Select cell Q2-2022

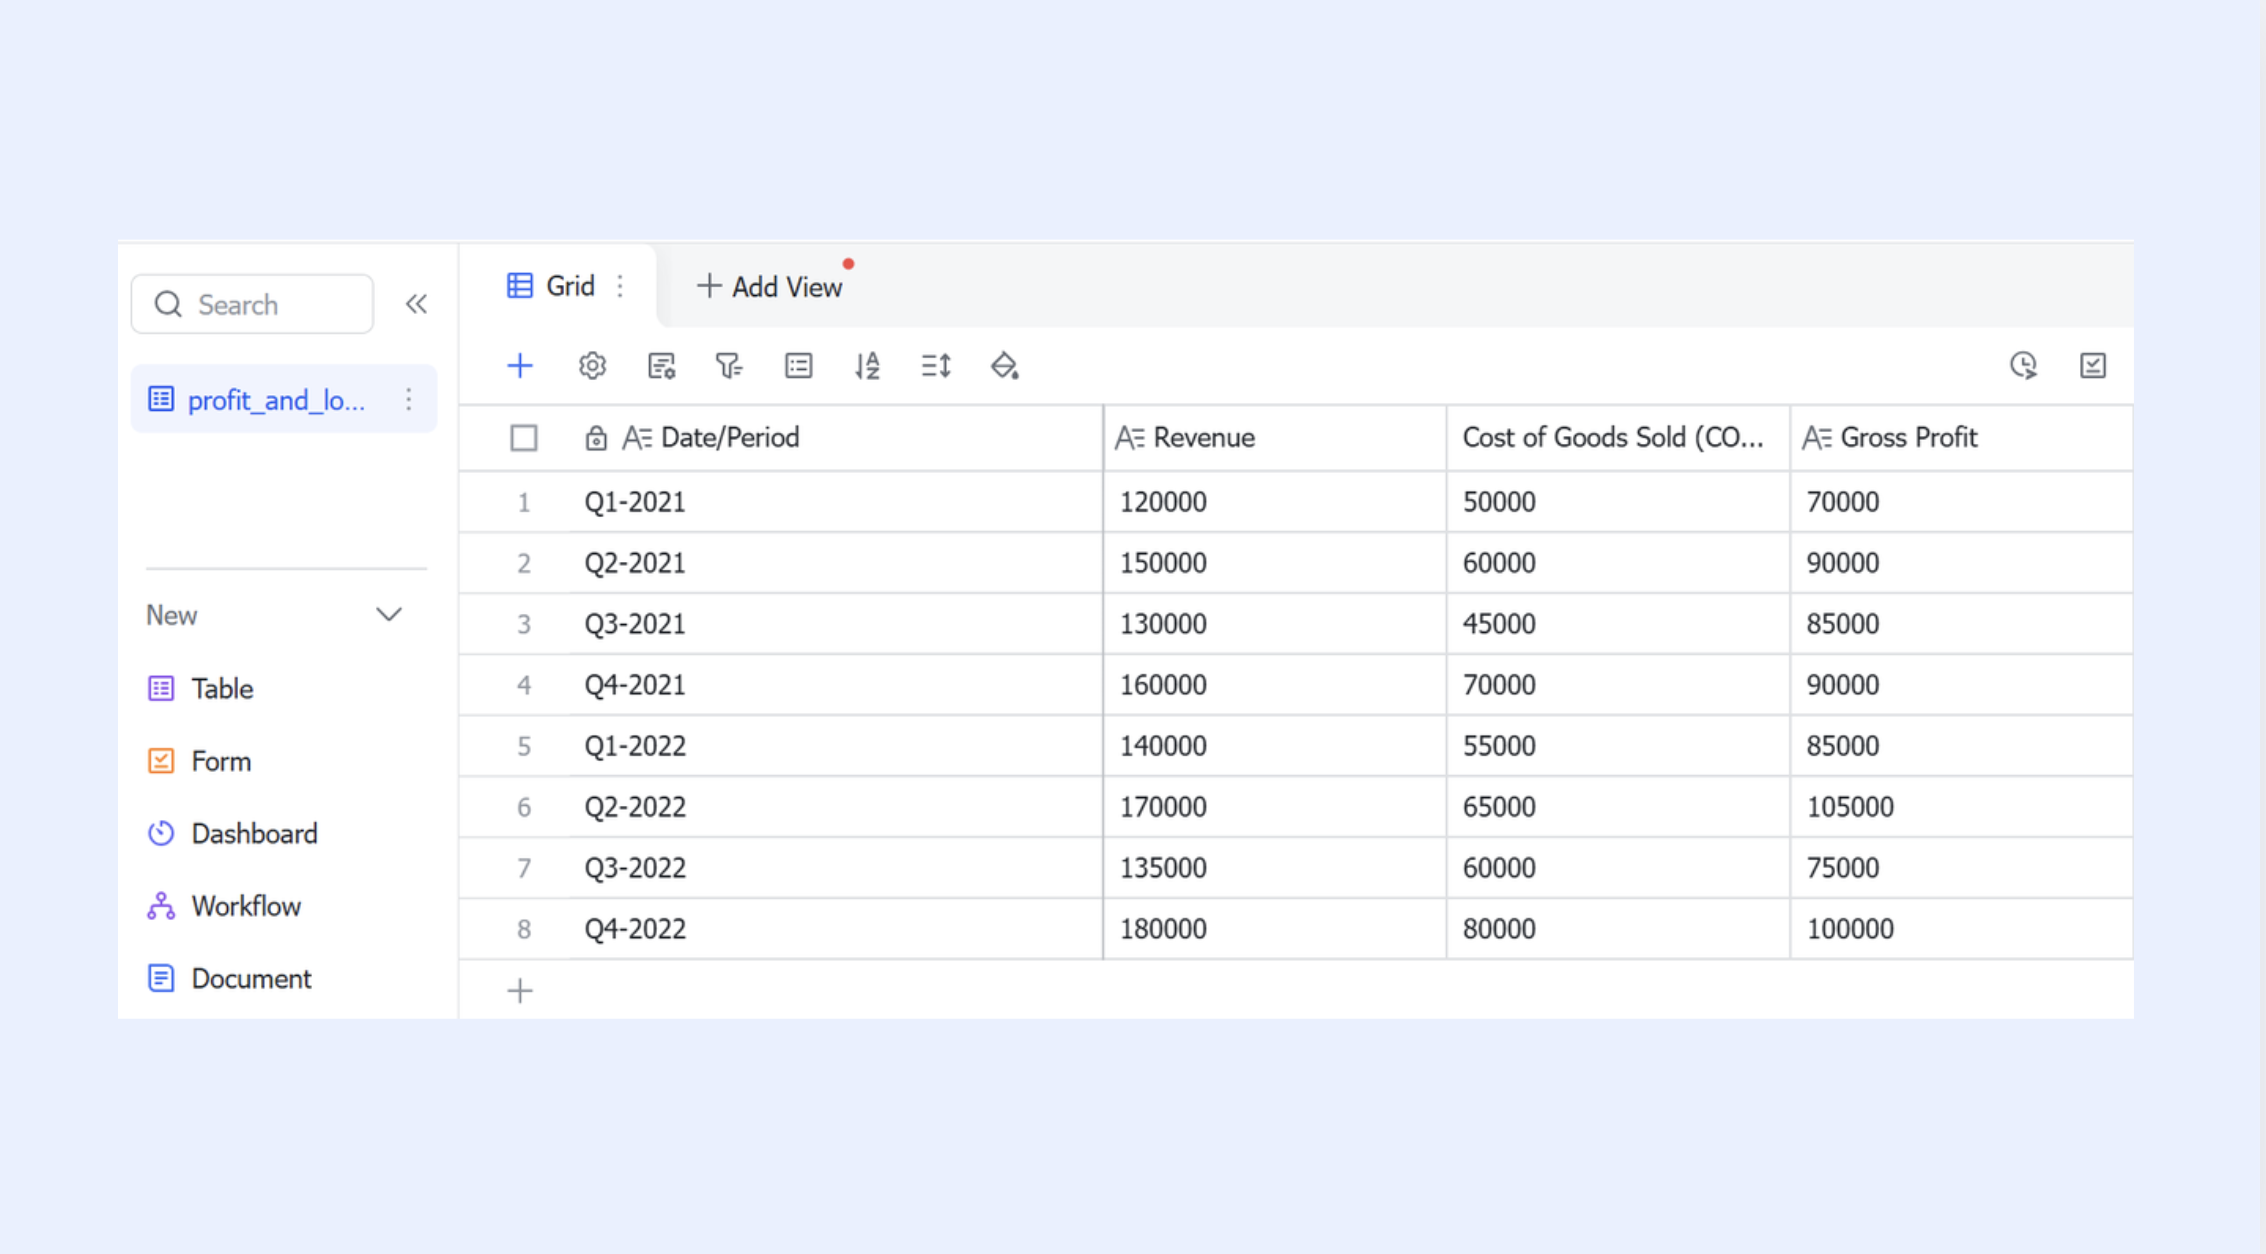tap(836, 807)
